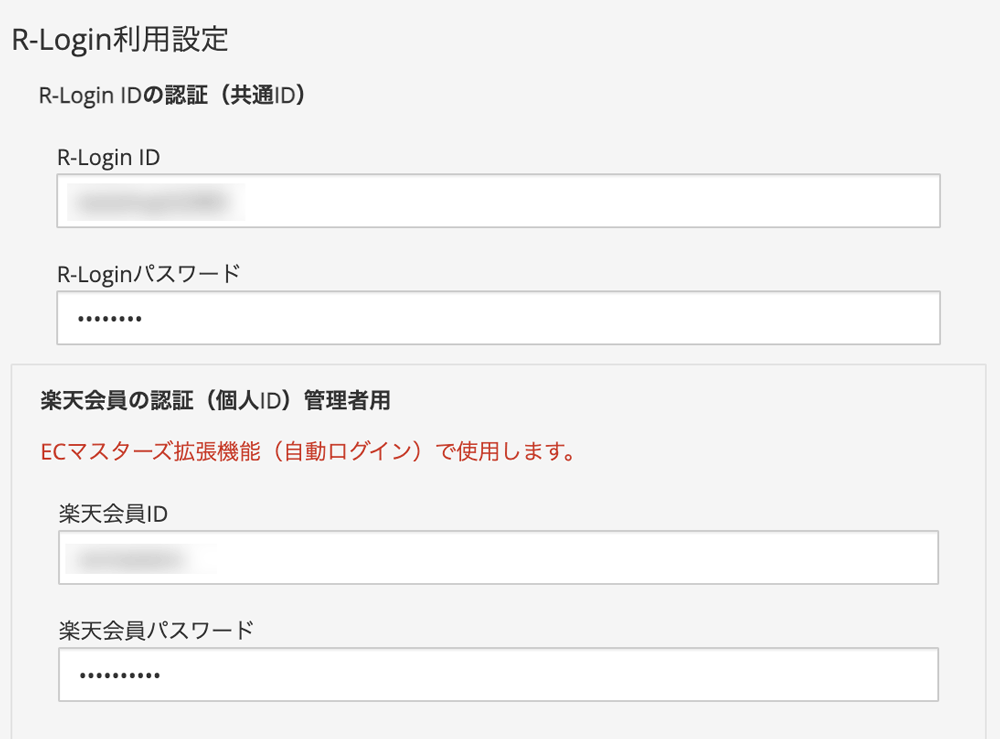1000x739 pixels.
Task: Click the red ECマスターズ拡張機能 notice text
Action: [x=307, y=452]
